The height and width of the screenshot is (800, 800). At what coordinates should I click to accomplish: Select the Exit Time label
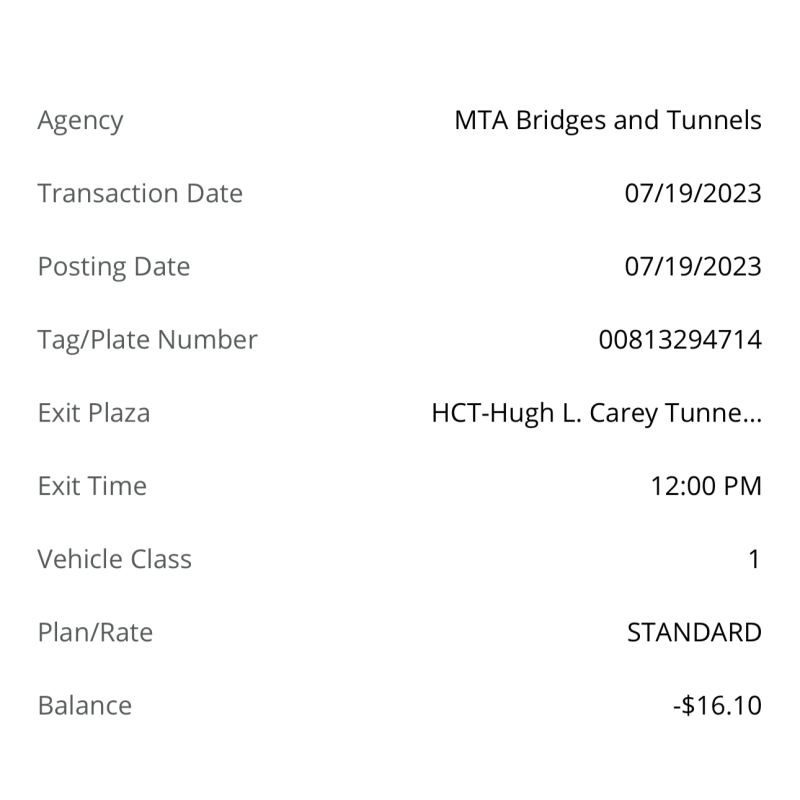pyautogui.click(x=92, y=486)
